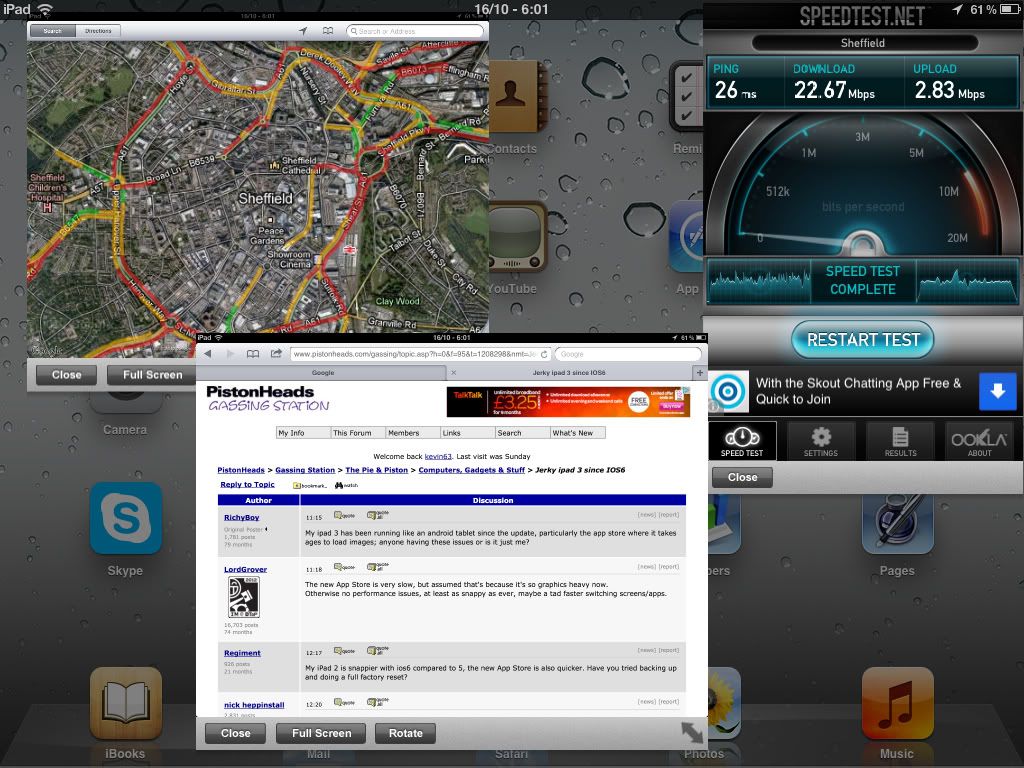The height and width of the screenshot is (768, 1024).
Task: Open the Results icon in Speedtest
Action: click(x=900, y=441)
